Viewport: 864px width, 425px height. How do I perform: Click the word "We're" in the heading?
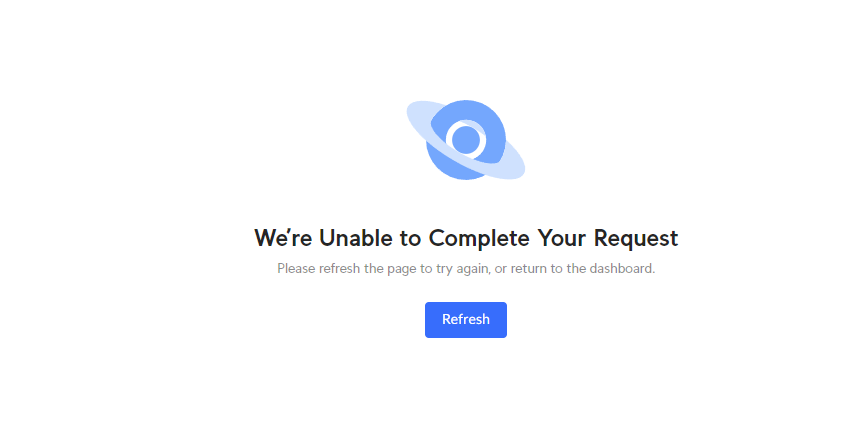(x=283, y=238)
